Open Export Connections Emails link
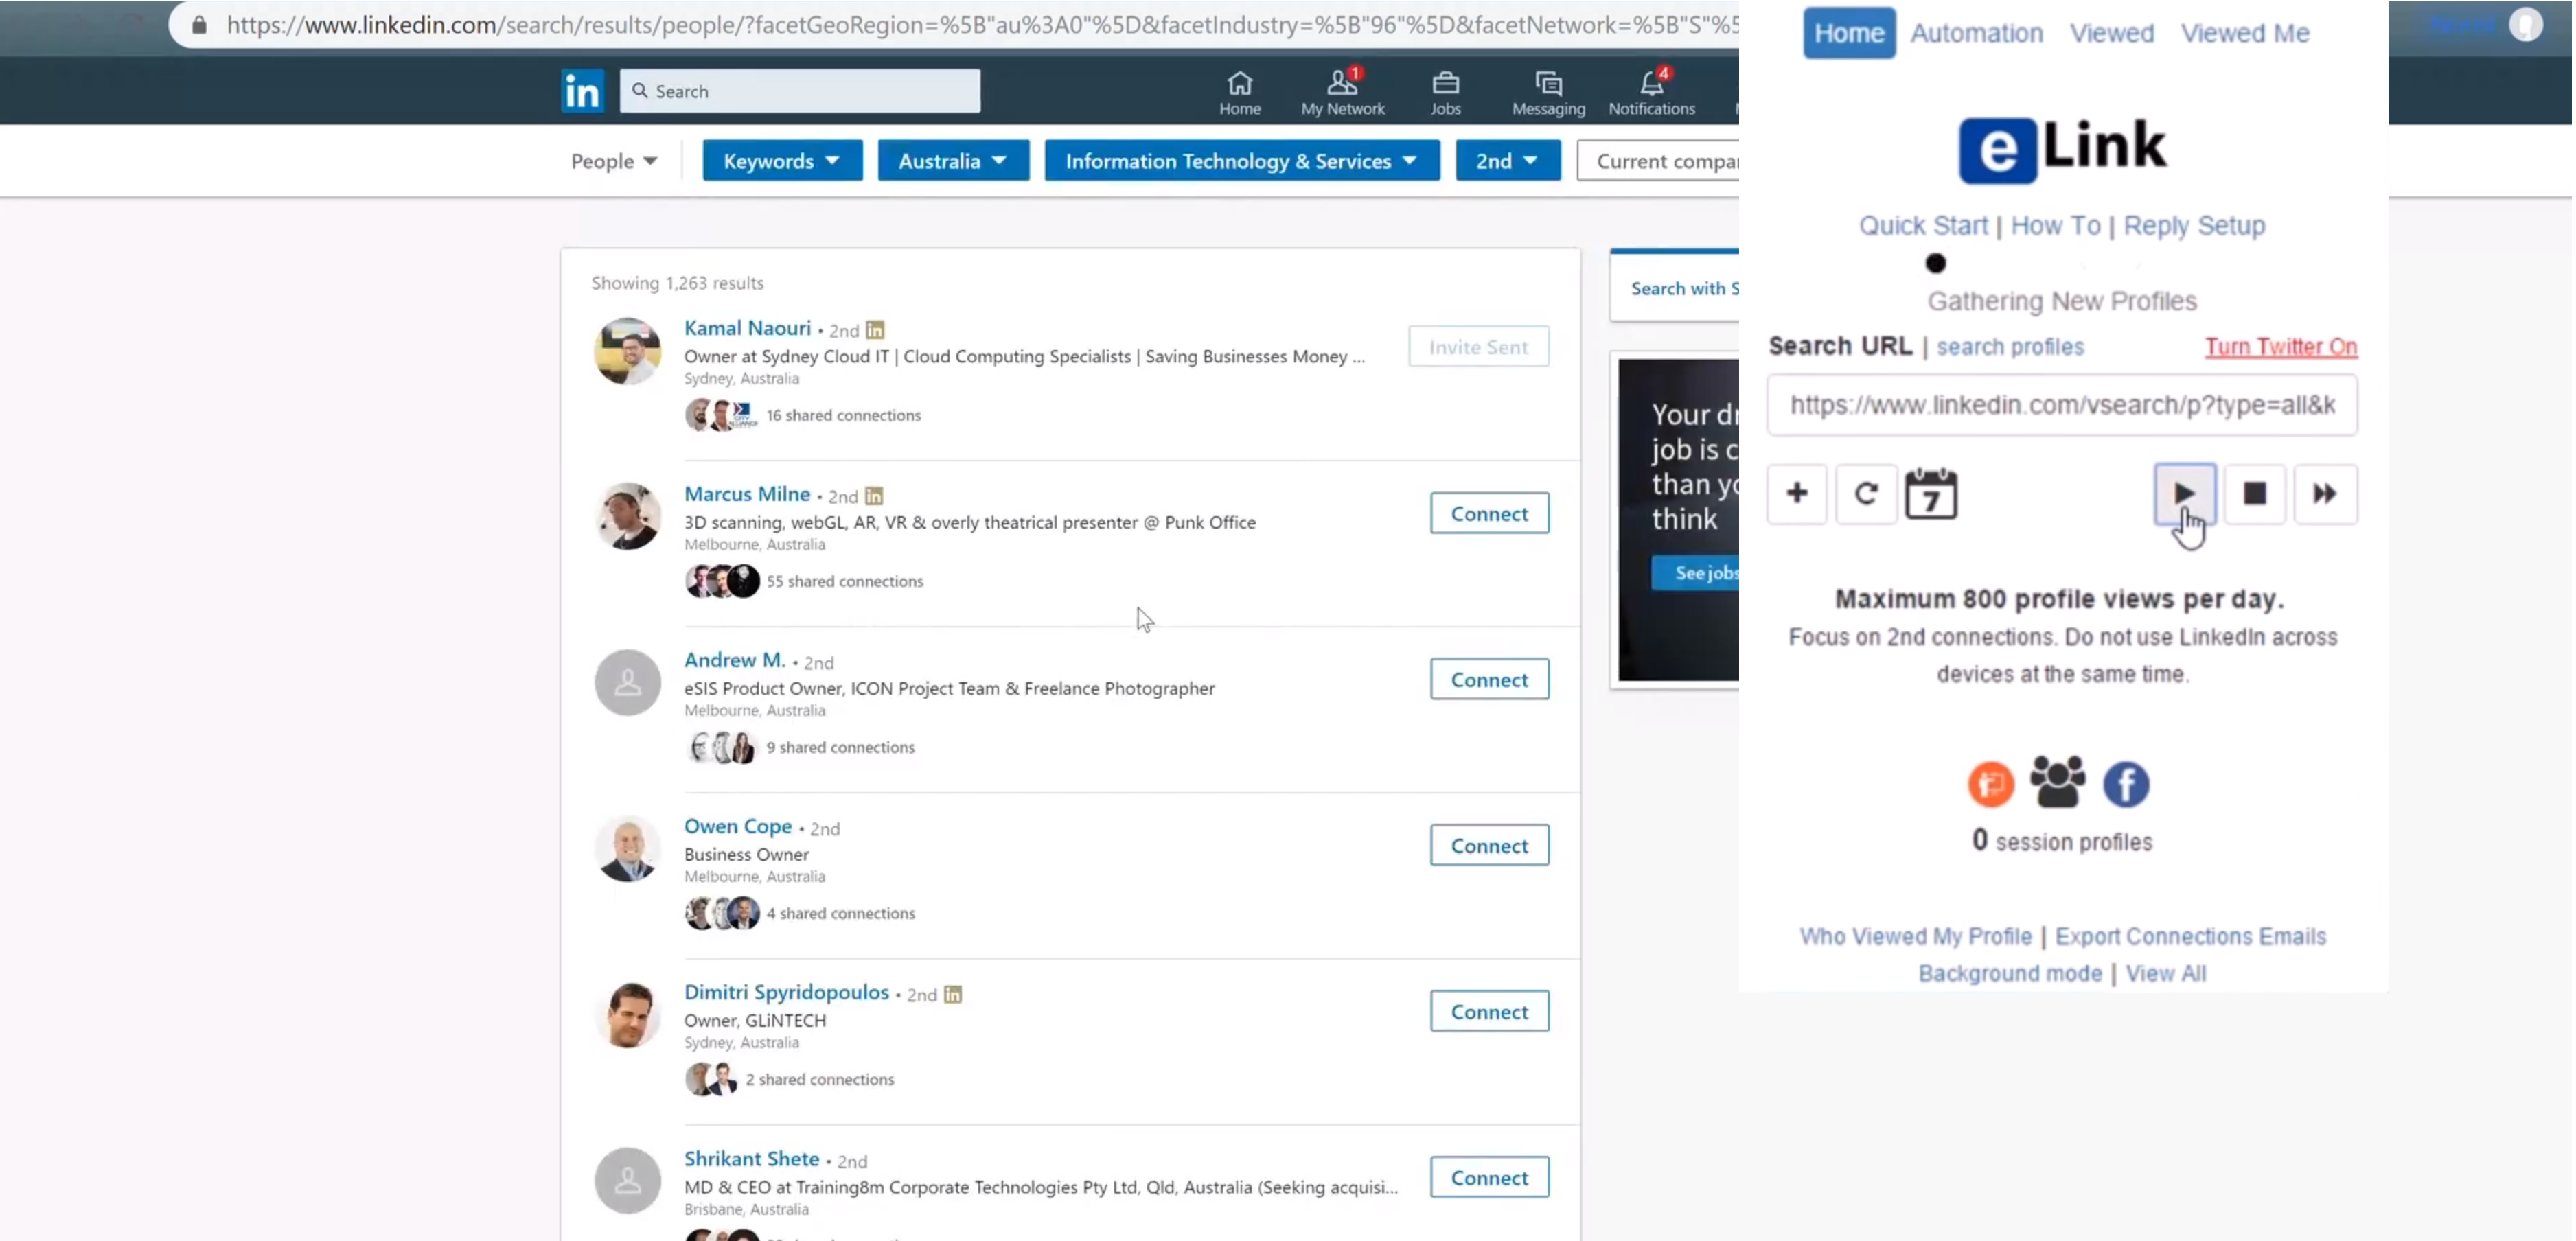2576x1241 pixels. (2190, 936)
